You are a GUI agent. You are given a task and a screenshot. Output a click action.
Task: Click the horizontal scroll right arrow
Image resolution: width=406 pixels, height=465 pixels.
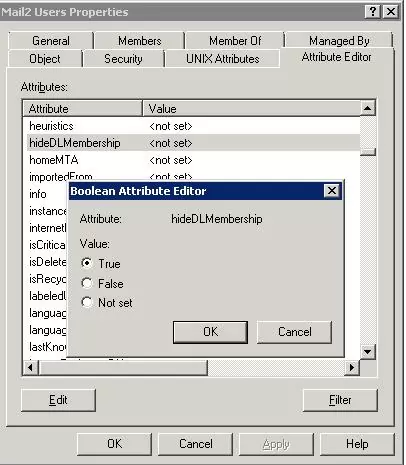pos(352,368)
